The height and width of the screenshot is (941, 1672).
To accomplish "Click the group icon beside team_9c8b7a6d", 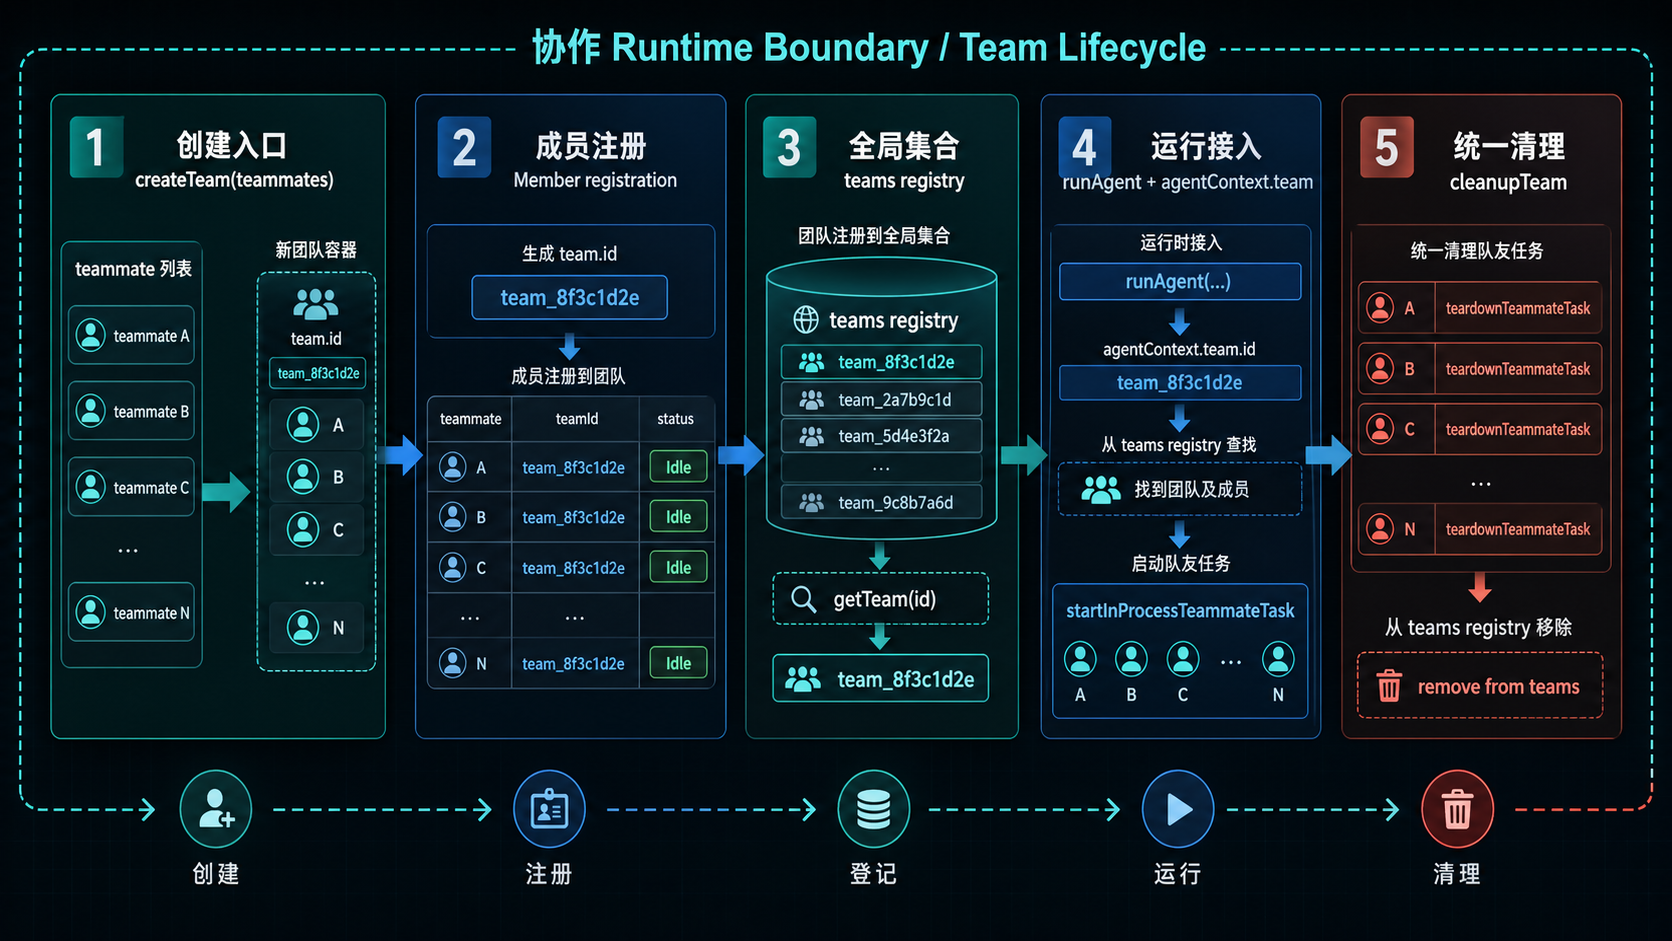I will pyautogui.click(x=812, y=502).
